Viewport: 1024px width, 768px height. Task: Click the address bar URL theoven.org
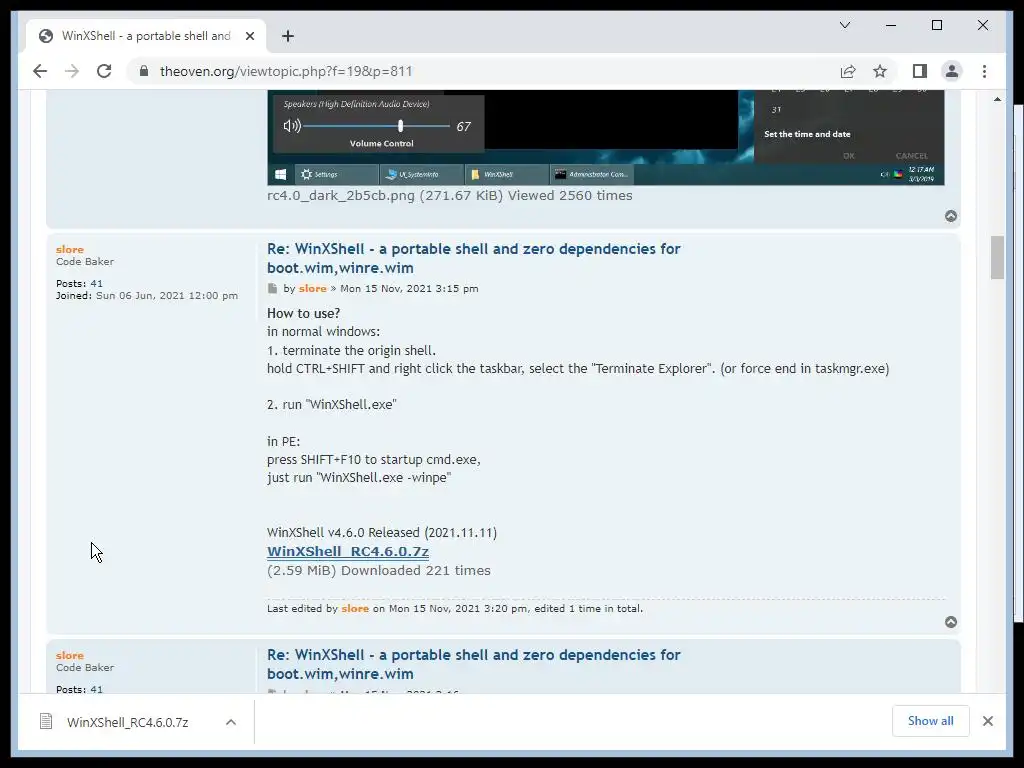pyautogui.click(x=286, y=71)
